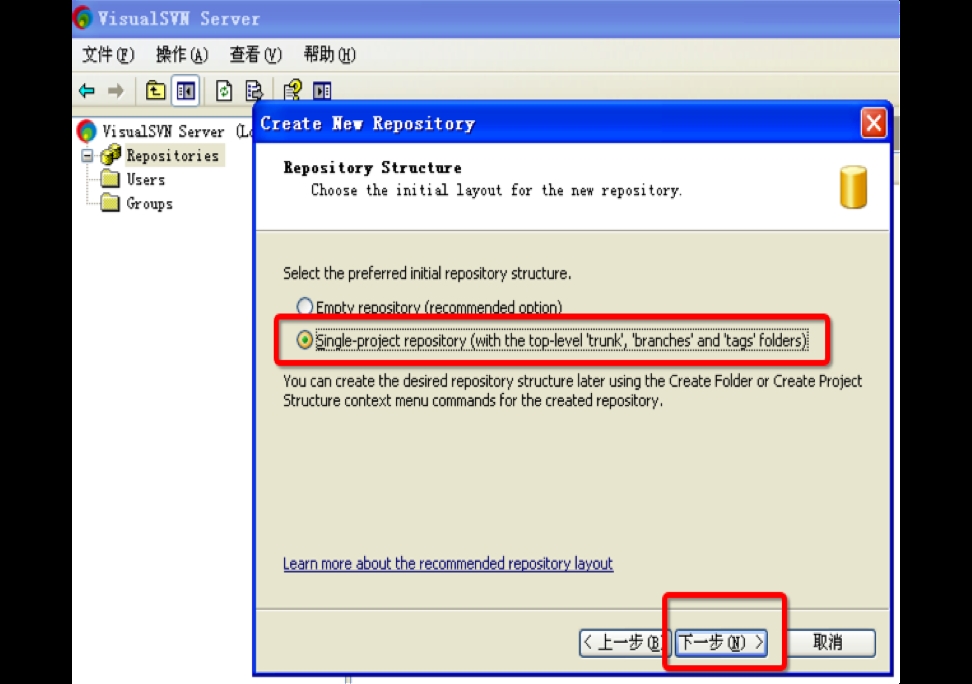
Task: Toggle the Show/Hide Console Tree icon
Action: pos(185,91)
